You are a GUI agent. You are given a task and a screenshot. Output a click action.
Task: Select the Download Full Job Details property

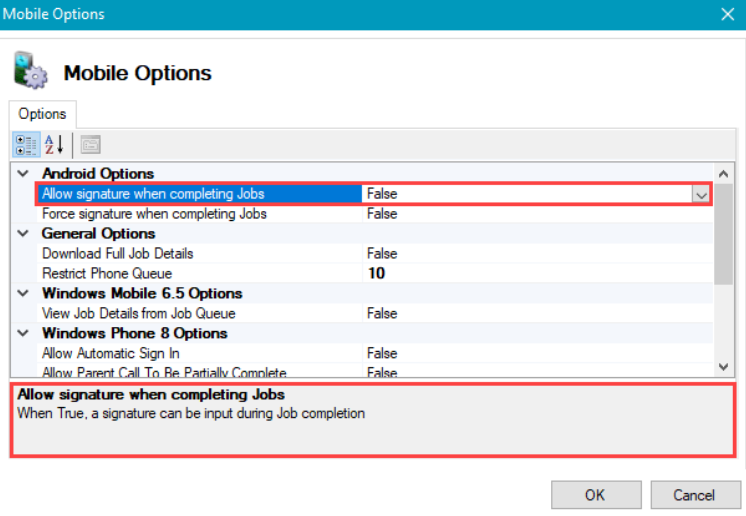click(117, 254)
